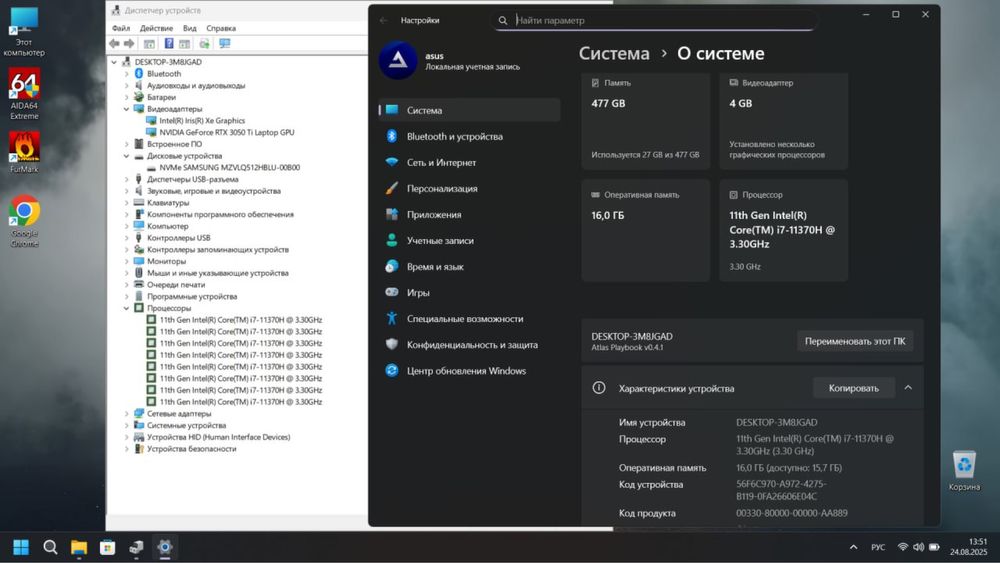Open Microsoft Store from taskbar

[x=107, y=547]
